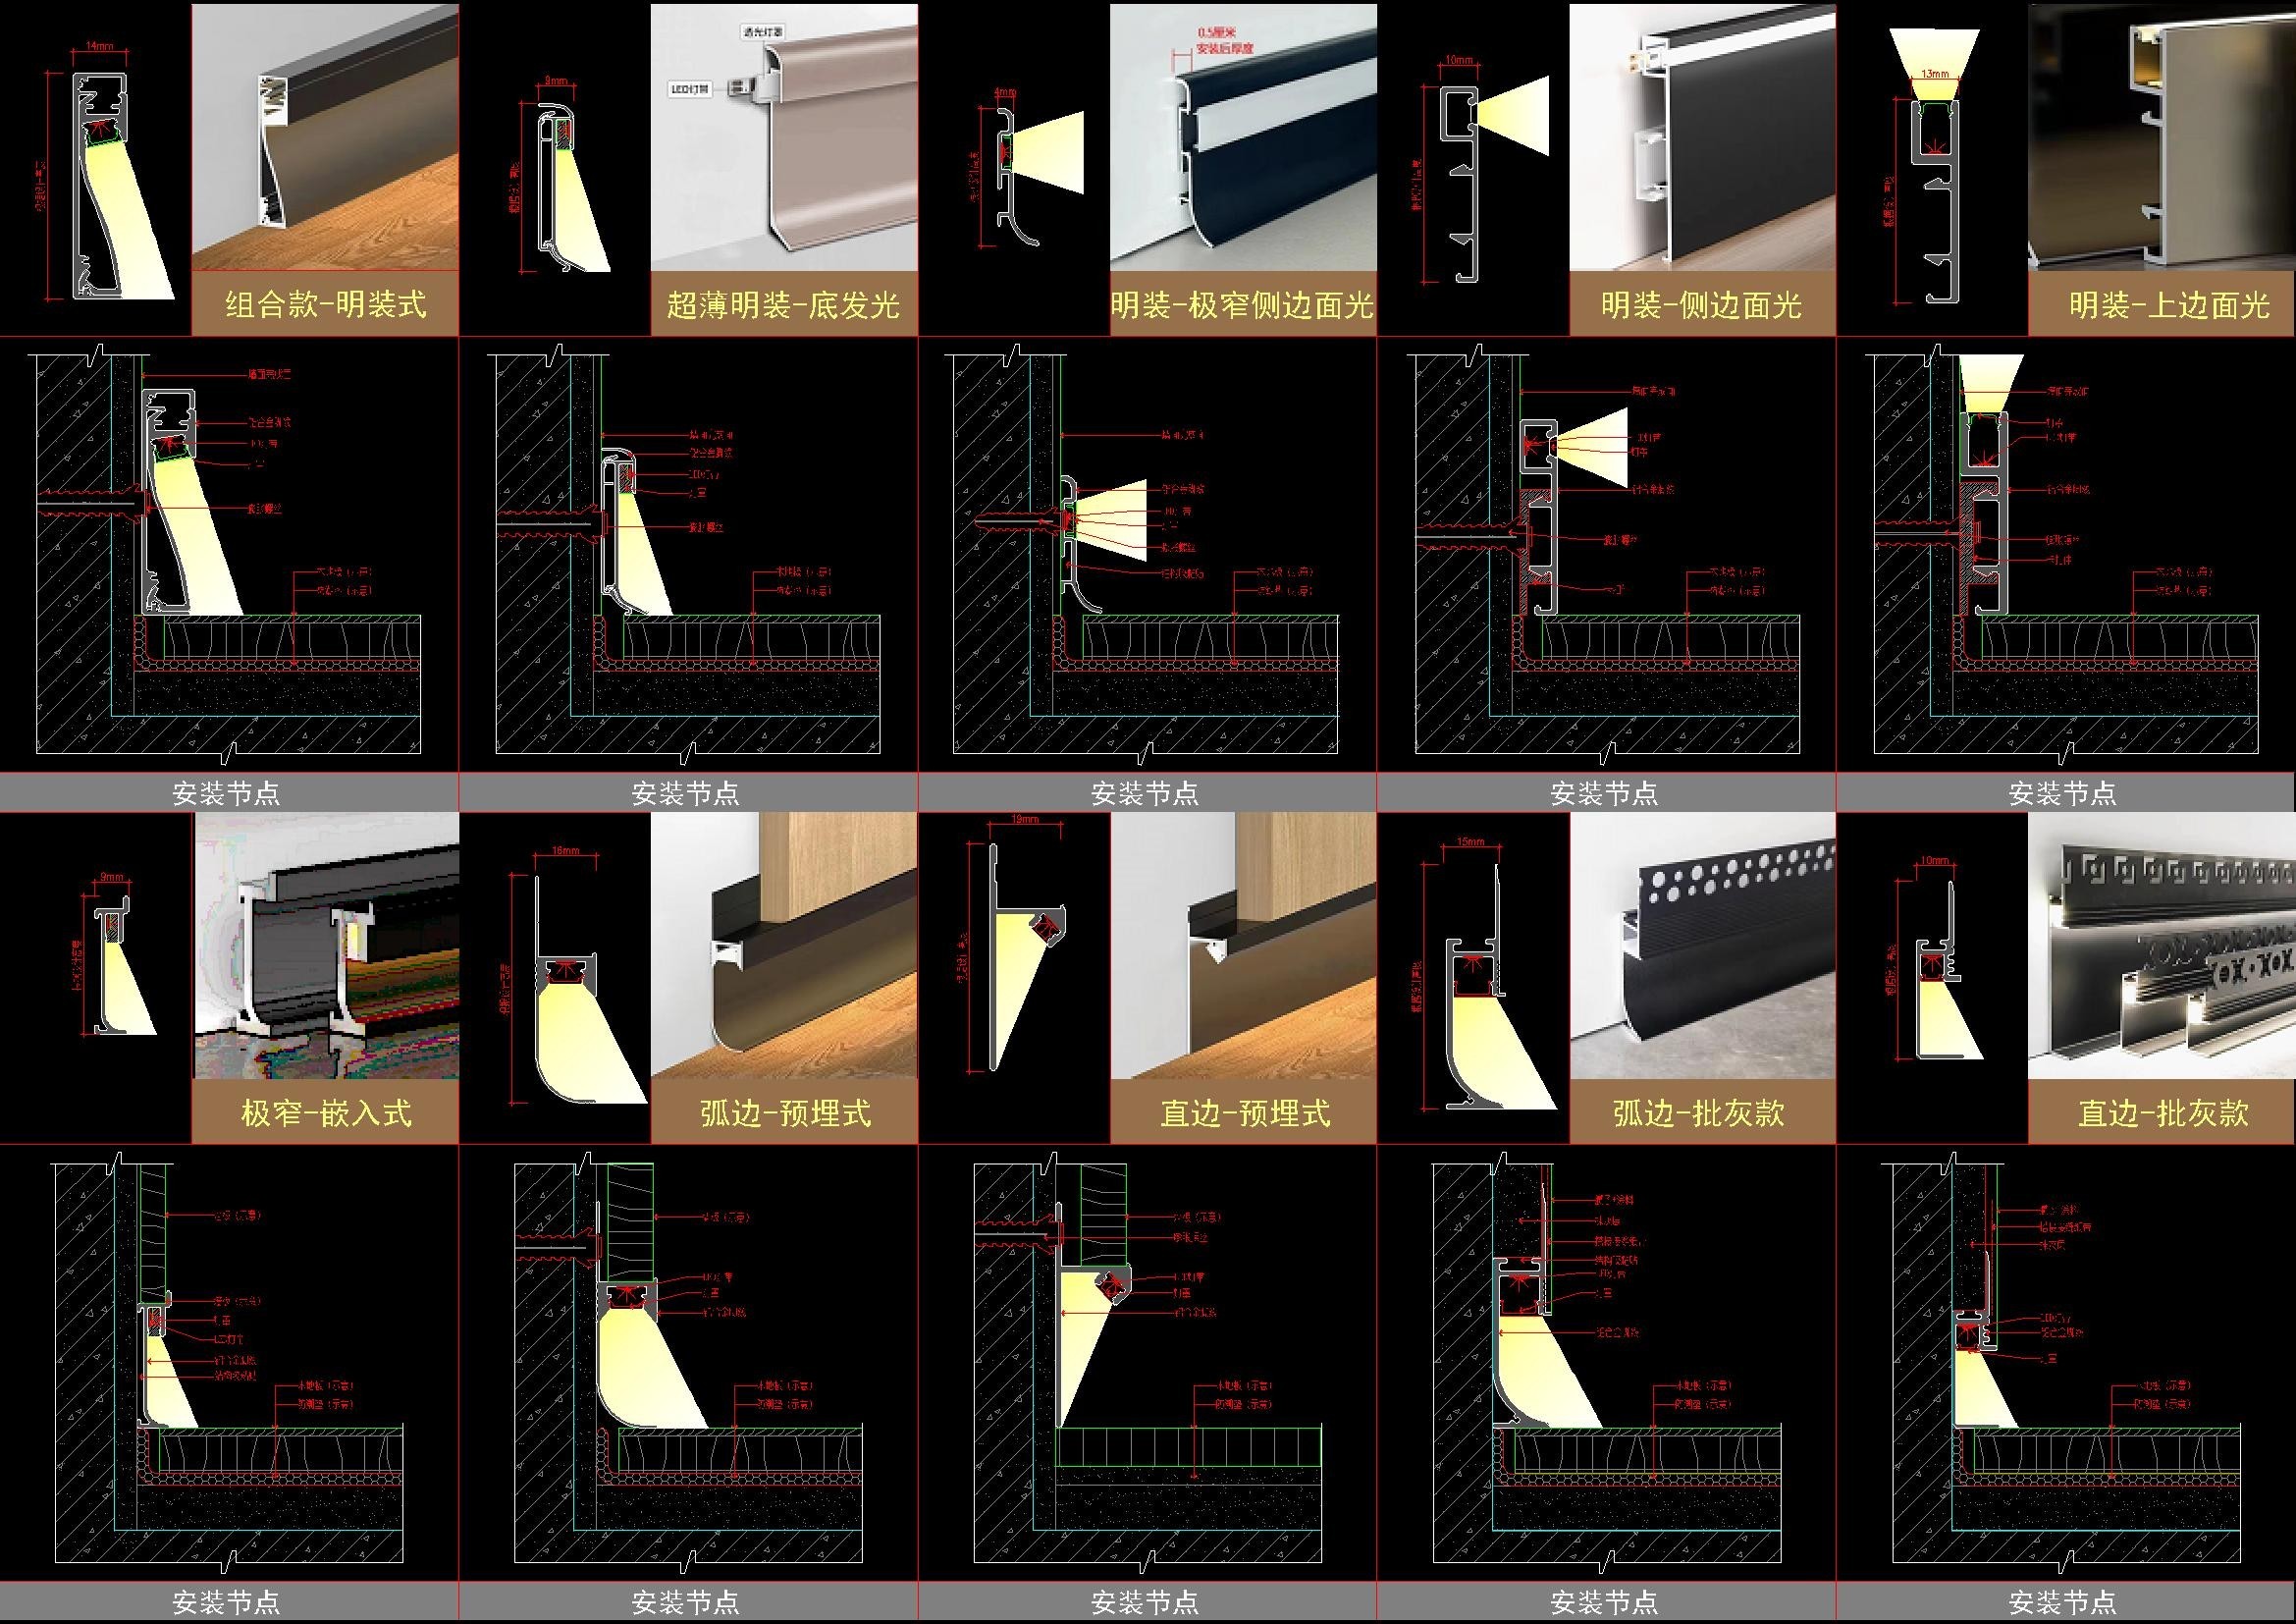The width and height of the screenshot is (2296, 1624).
Task: Select the "超薄明装-底发光" title label
Action: click(x=784, y=304)
